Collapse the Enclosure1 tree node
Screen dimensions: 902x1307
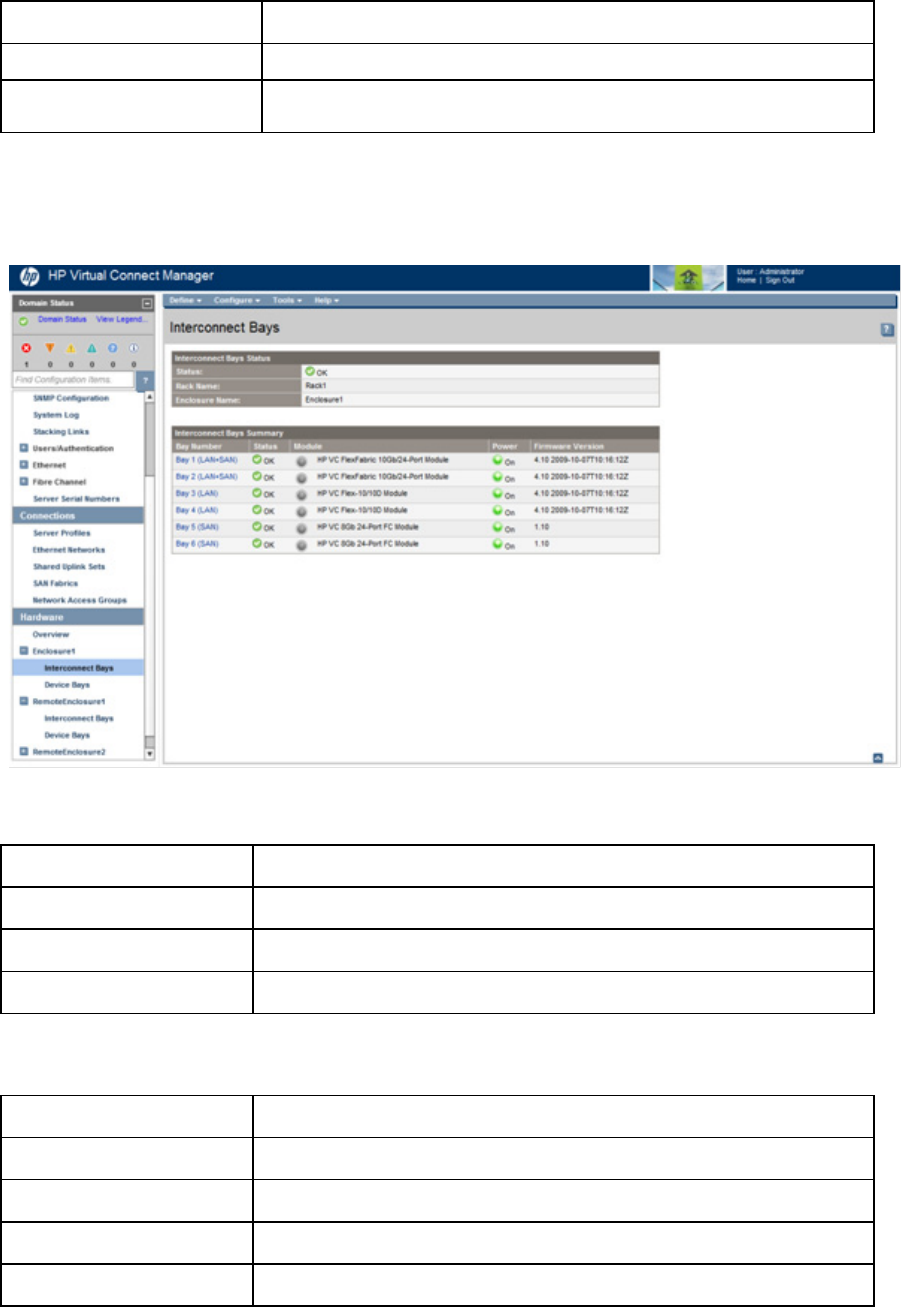(x=23, y=650)
